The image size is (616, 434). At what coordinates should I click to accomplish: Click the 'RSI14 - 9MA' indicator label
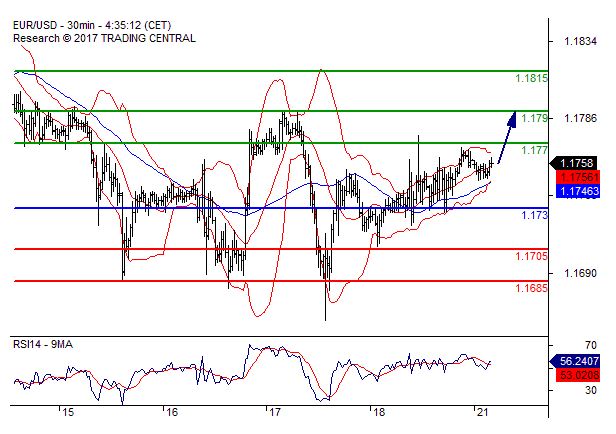pos(43,344)
